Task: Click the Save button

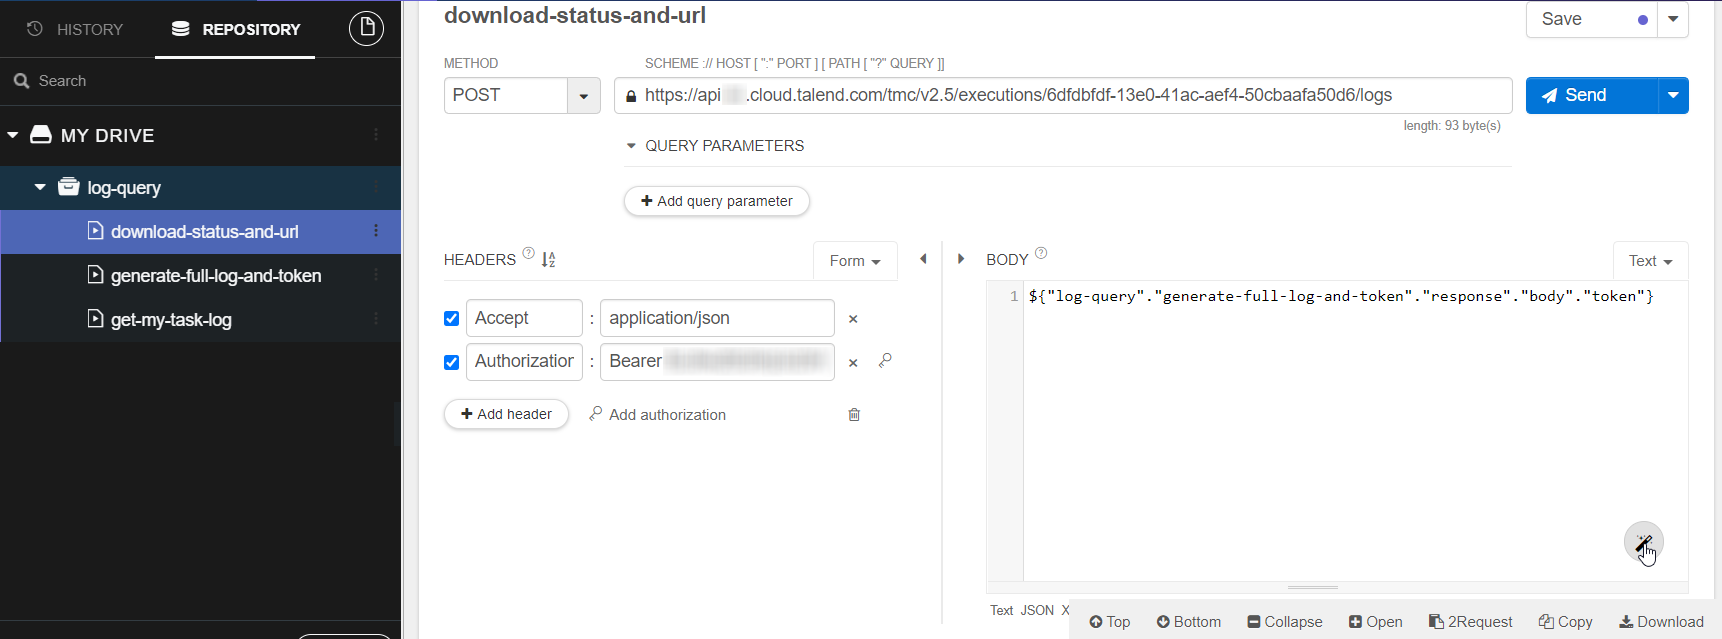Action: click(x=1591, y=19)
